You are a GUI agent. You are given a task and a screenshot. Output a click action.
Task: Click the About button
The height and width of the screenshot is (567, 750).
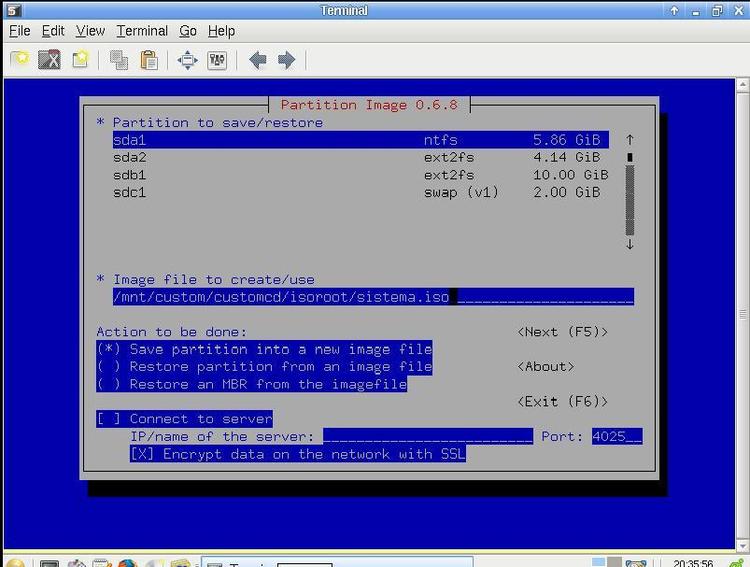(546, 367)
